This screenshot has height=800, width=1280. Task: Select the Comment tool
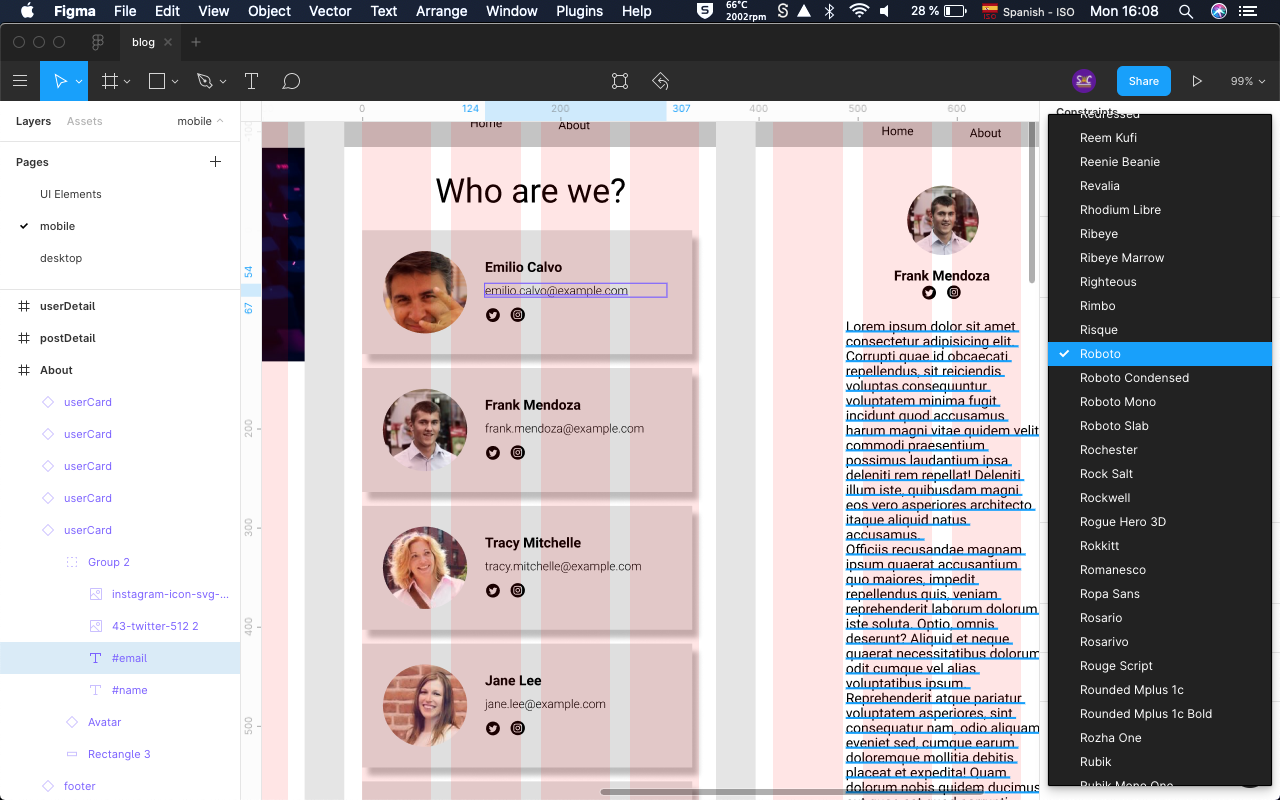(291, 81)
